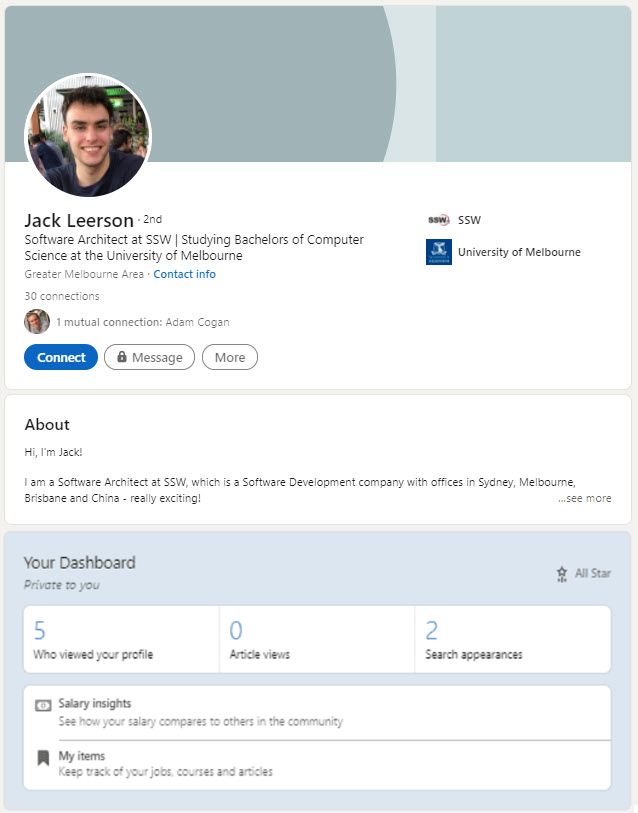Click the SSW company logo icon
Screen dimensions: 638x813
[438, 220]
